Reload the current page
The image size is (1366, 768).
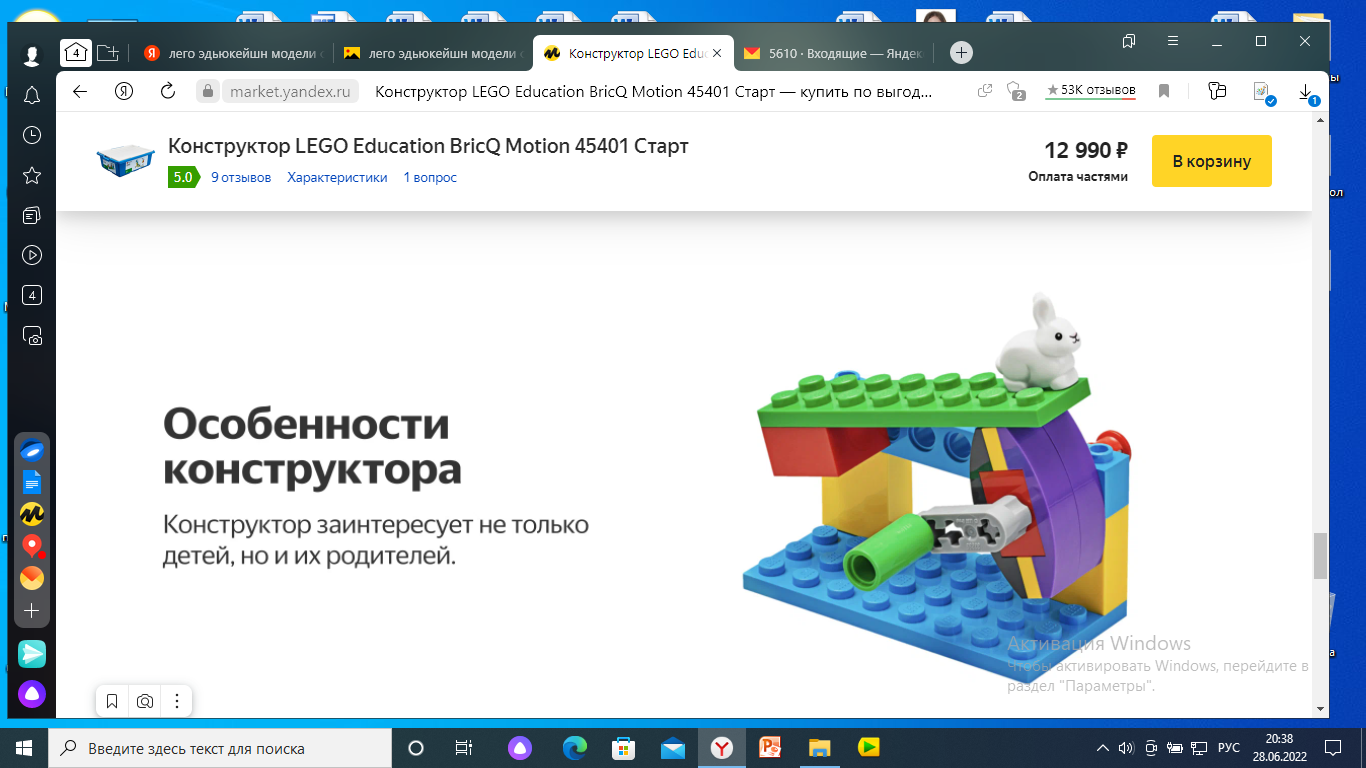(x=168, y=91)
